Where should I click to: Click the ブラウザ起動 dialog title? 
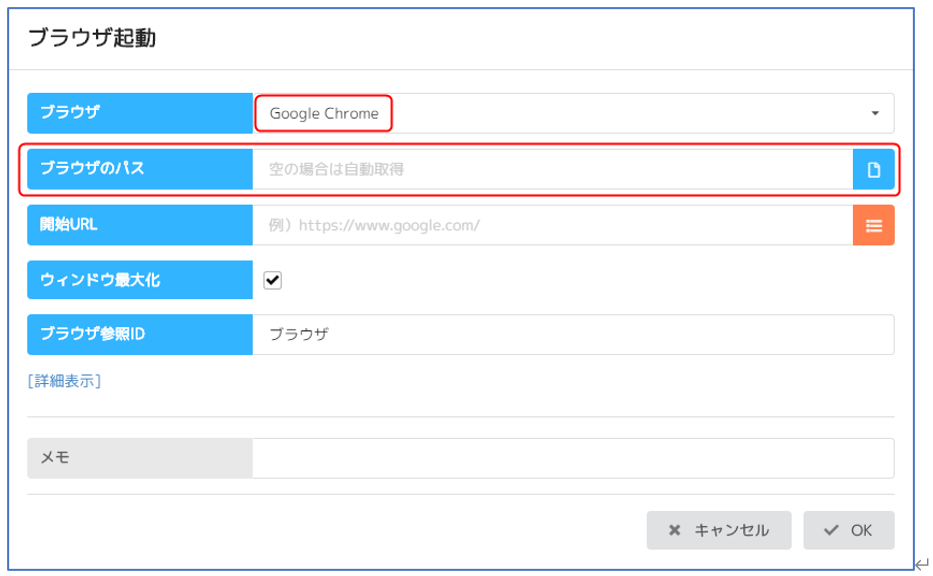pos(92,37)
